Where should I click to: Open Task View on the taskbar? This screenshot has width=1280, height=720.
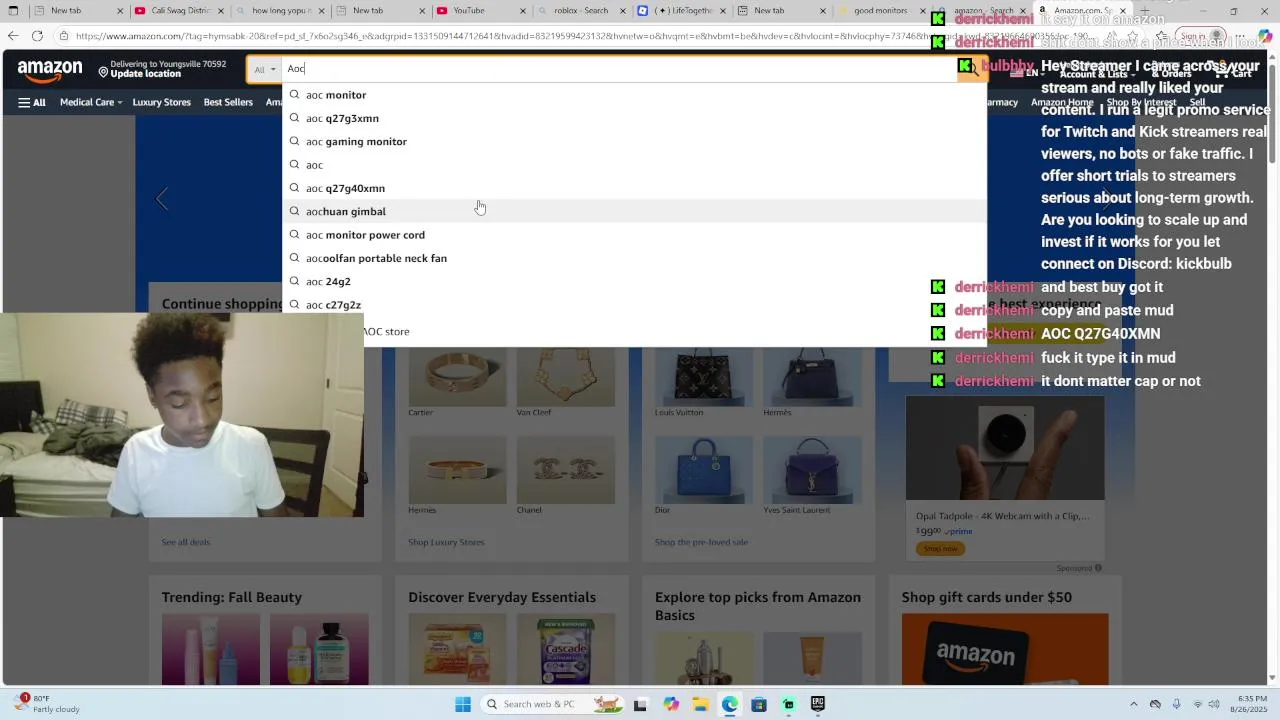point(640,704)
